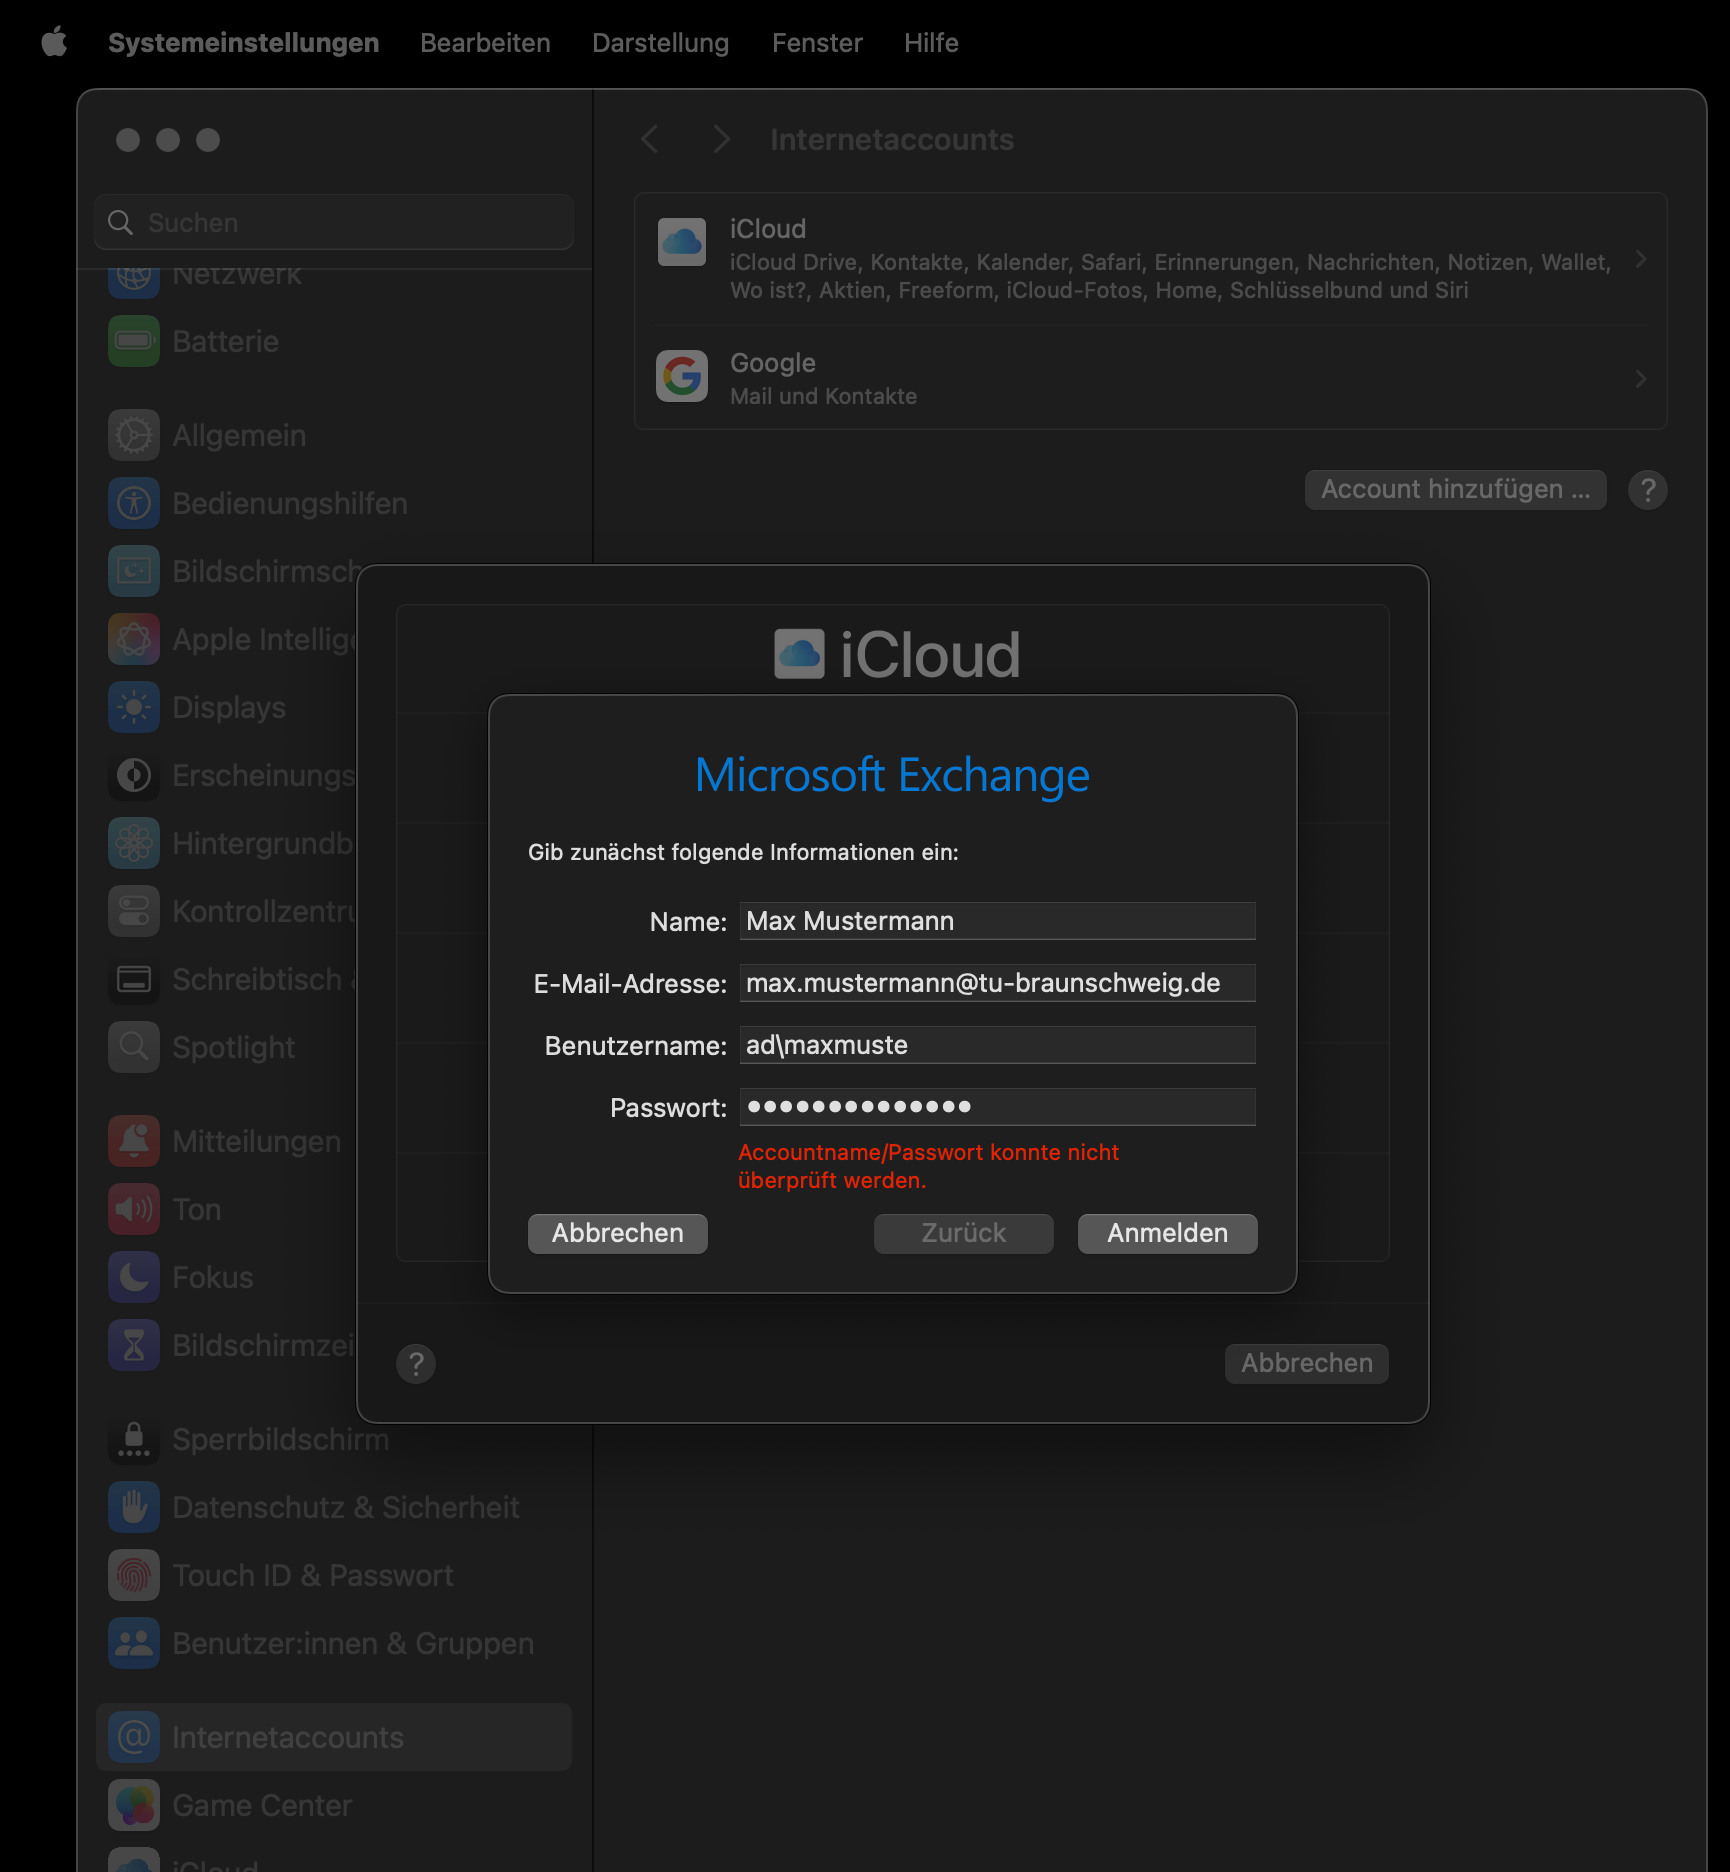The height and width of the screenshot is (1872, 1730).
Task: Click the red Accountname/Passwort error message
Action: [928, 1166]
